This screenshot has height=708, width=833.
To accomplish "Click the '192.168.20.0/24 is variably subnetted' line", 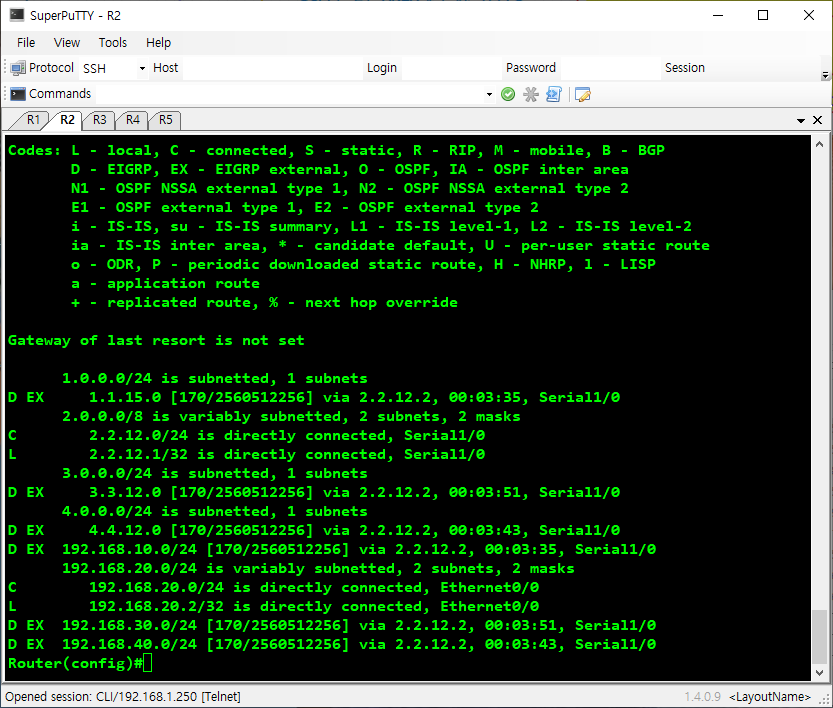I will point(318,568).
